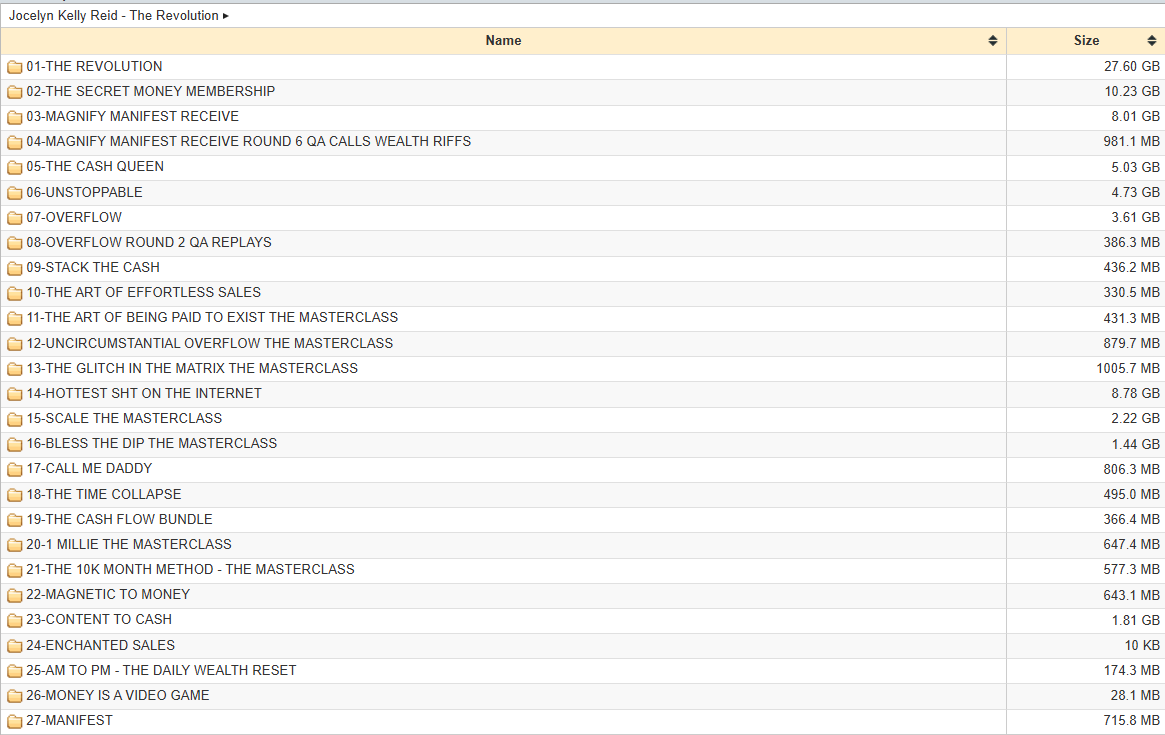Click folder icon for 01-THE REVOLUTION
Screen dimensions: 1165x735
pyautogui.click(x=14, y=67)
